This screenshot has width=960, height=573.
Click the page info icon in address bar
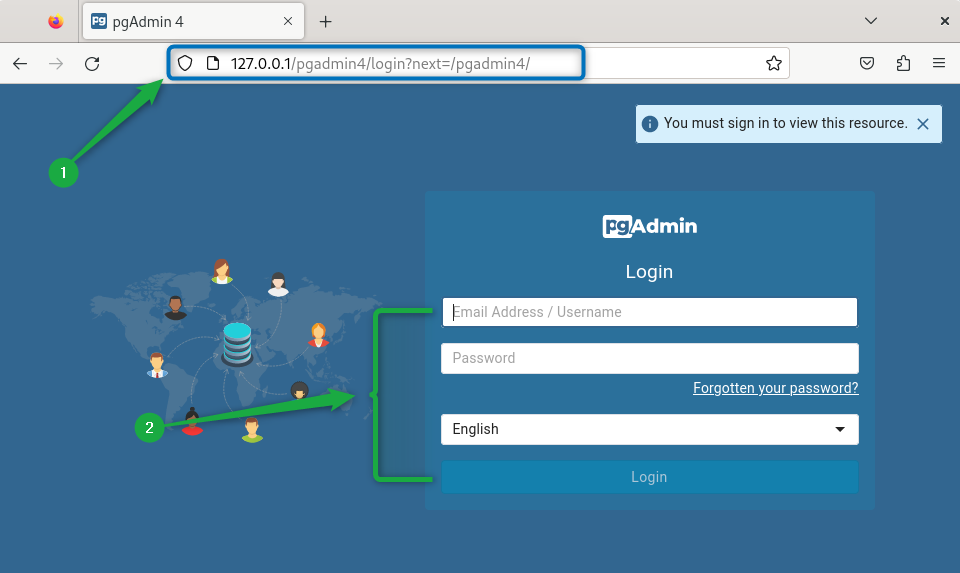[212, 64]
